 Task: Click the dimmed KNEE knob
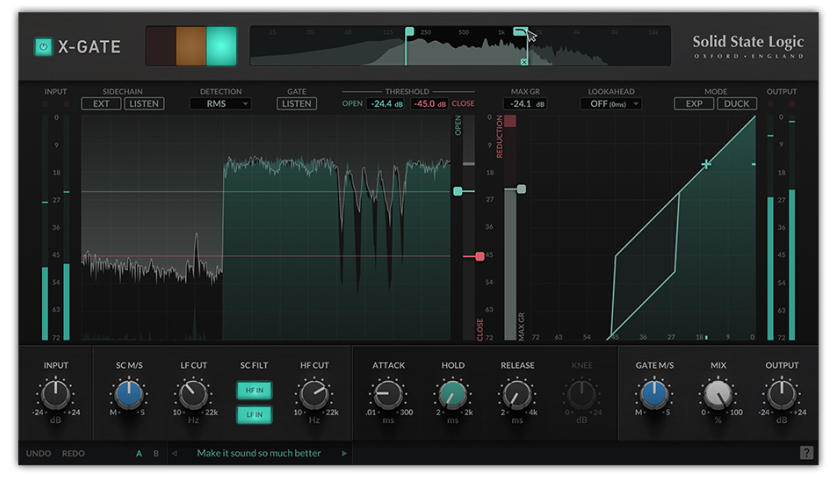pyautogui.click(x=582, y=394)
